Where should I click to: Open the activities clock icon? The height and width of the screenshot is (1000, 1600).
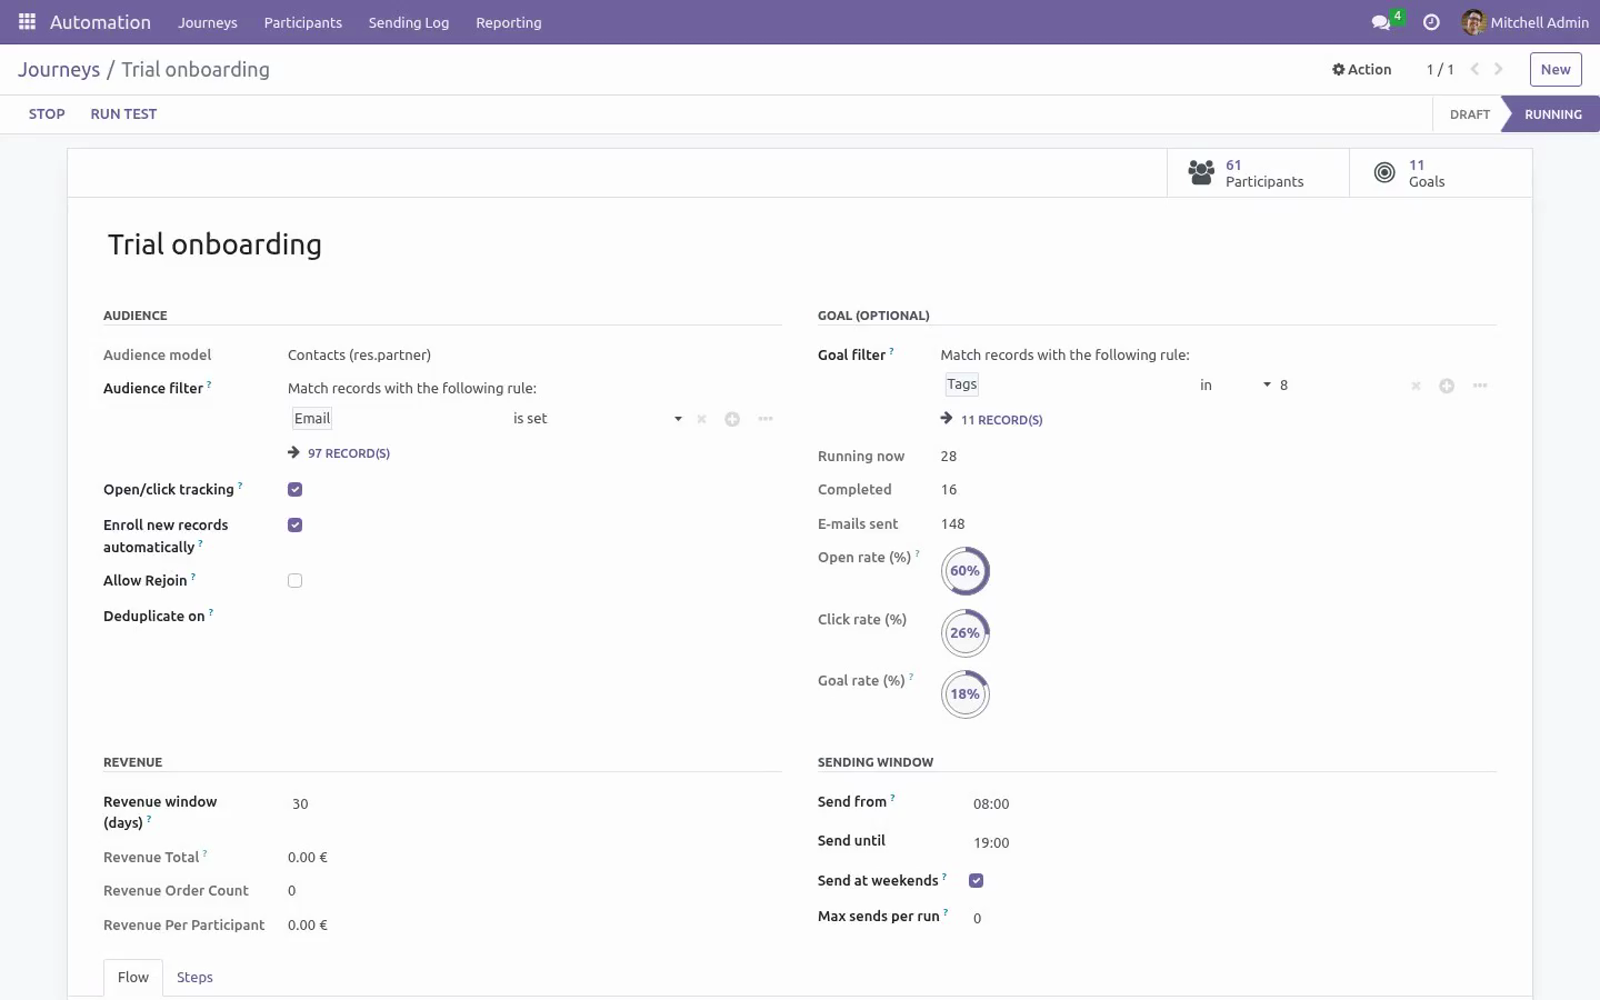click(1431, 22)
